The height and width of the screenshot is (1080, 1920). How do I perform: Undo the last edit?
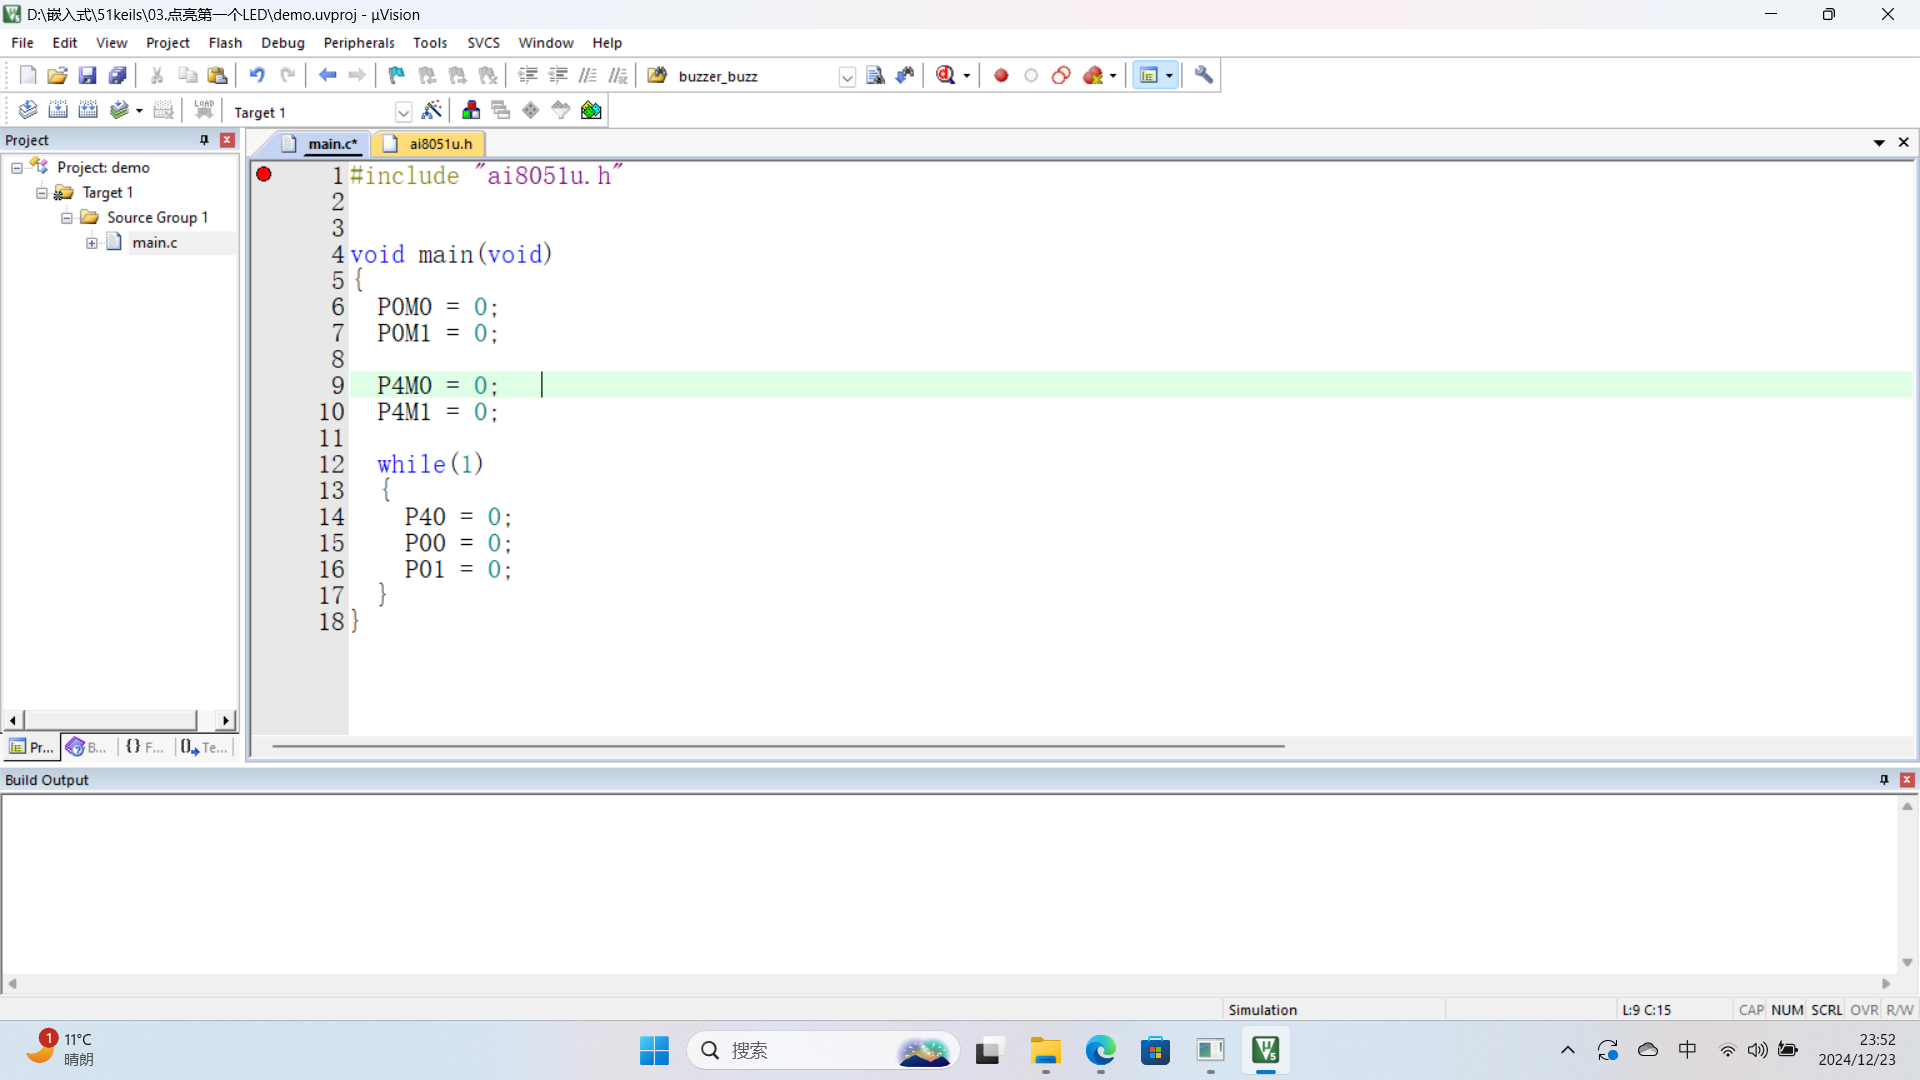257,75
